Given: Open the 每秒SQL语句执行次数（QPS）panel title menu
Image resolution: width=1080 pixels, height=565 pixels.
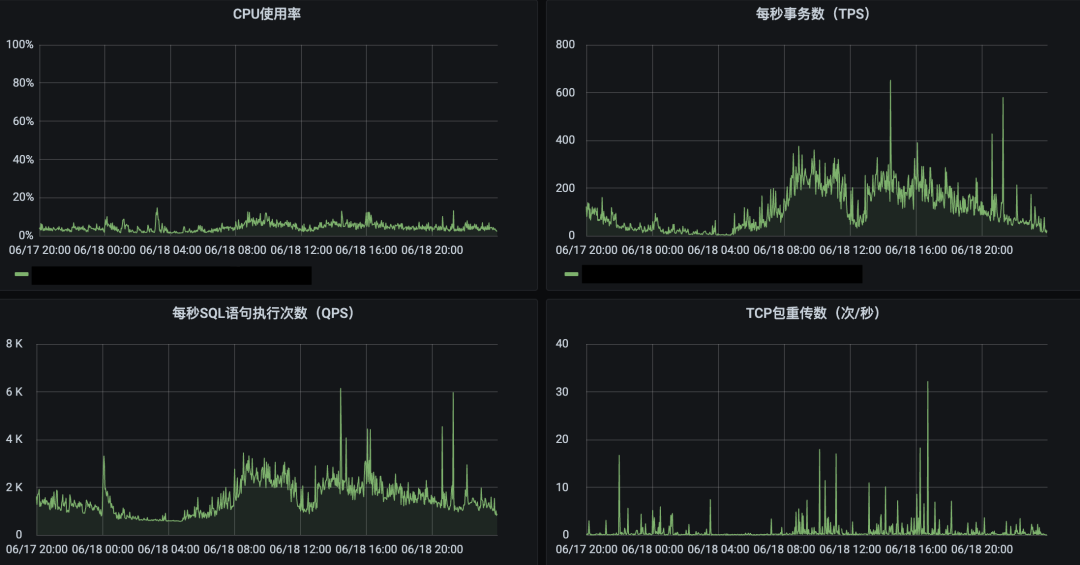Looking at the screenshot, I should [263, 314].
